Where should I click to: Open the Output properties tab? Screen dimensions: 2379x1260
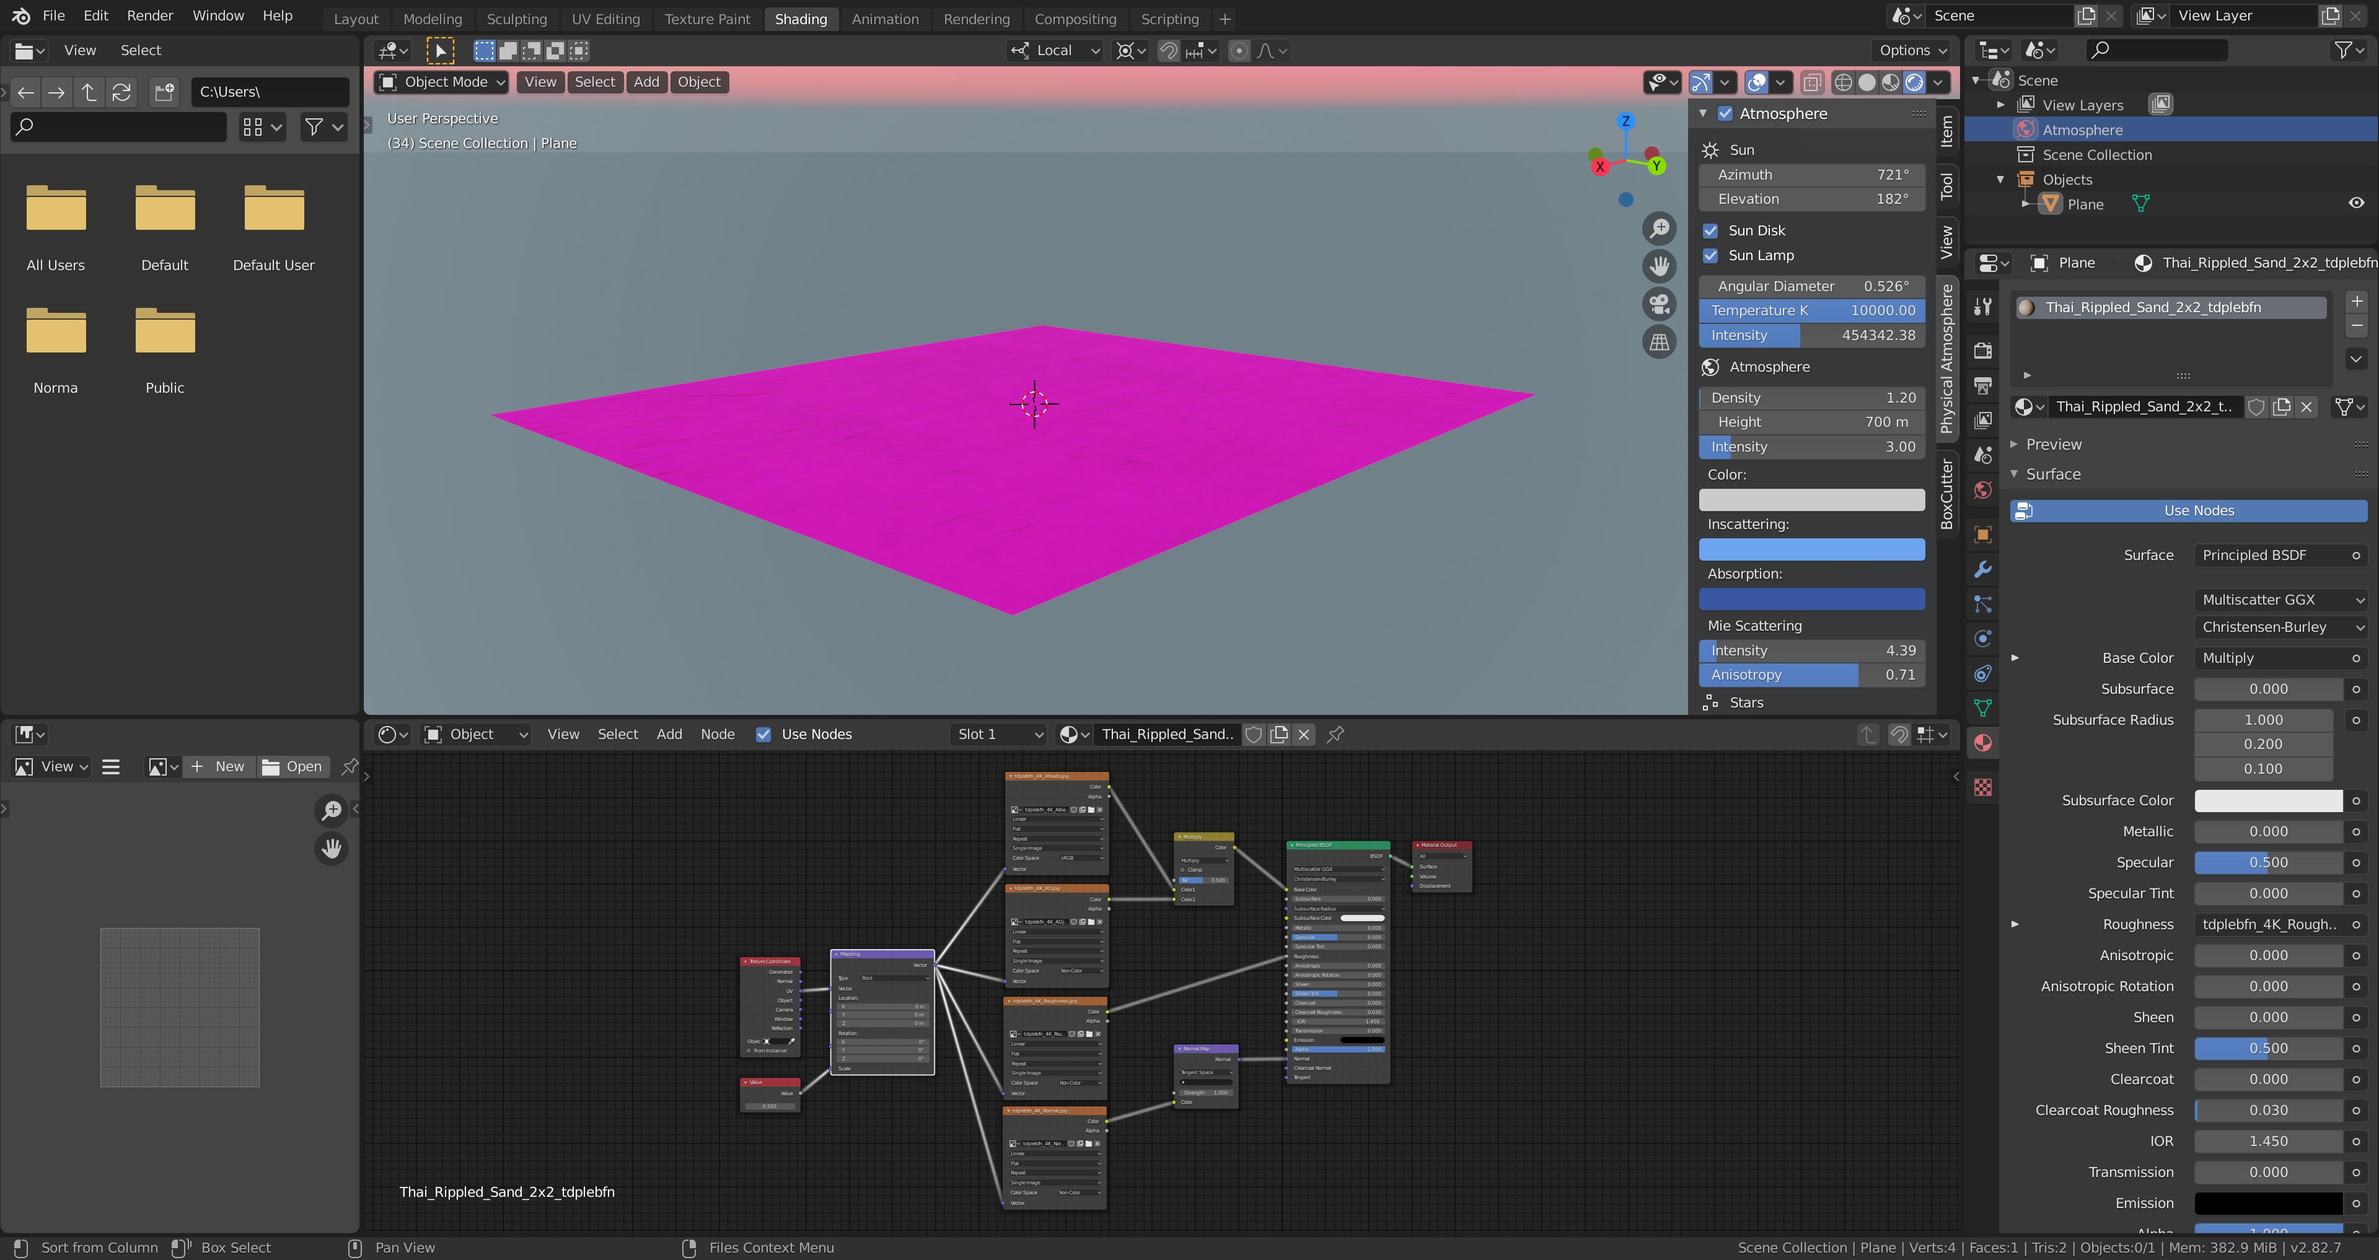point(1983,385)
